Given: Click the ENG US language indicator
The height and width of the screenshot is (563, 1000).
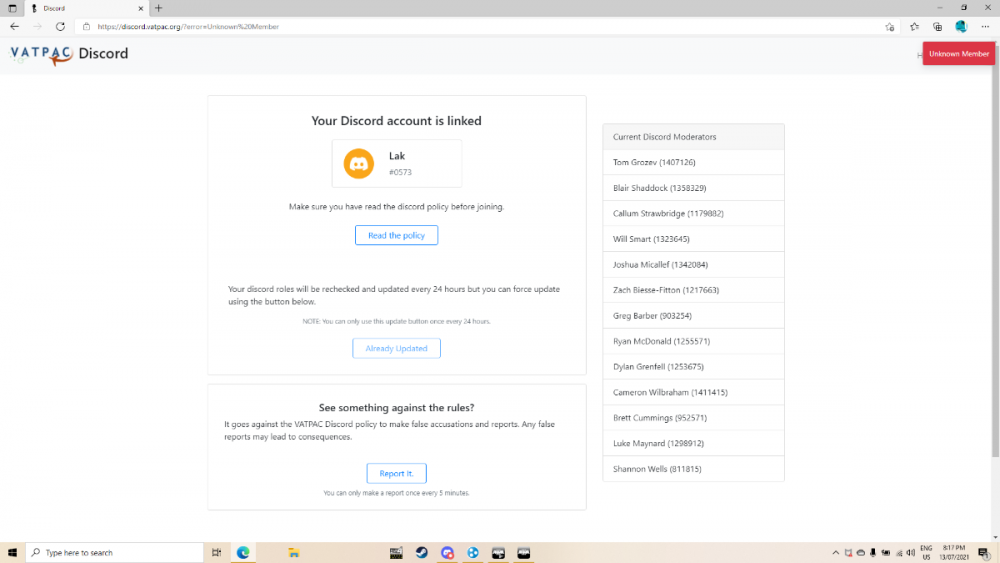Looking at the screenshot, I should click(926, 553).
